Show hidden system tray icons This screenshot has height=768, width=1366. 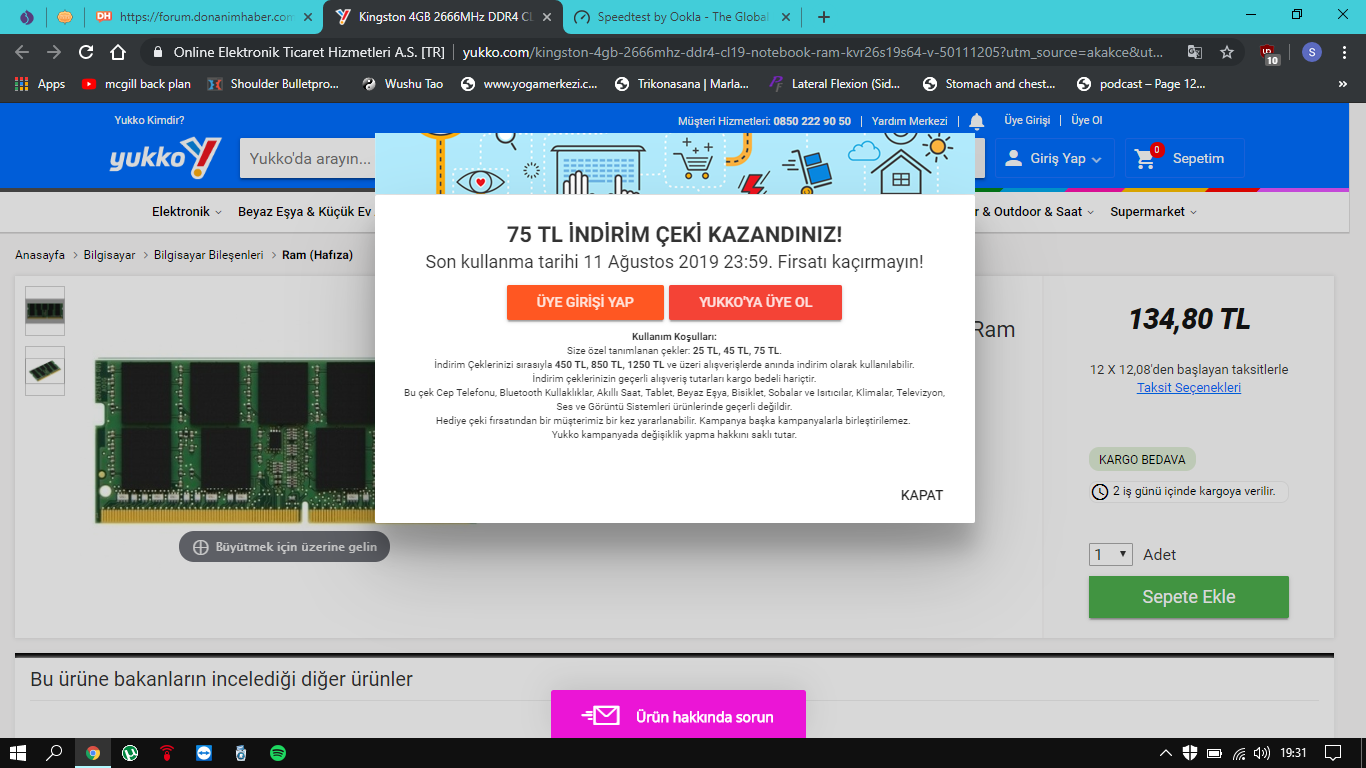(1165, 753)
